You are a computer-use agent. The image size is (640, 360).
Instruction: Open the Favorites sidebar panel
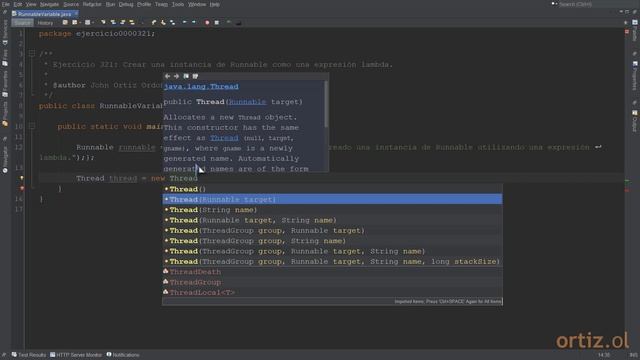5,84
